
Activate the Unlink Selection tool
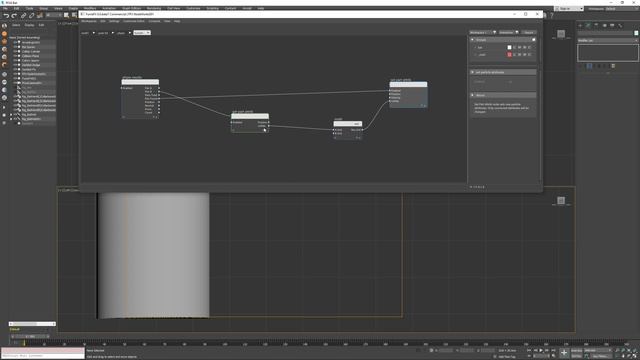pos(31,16)
